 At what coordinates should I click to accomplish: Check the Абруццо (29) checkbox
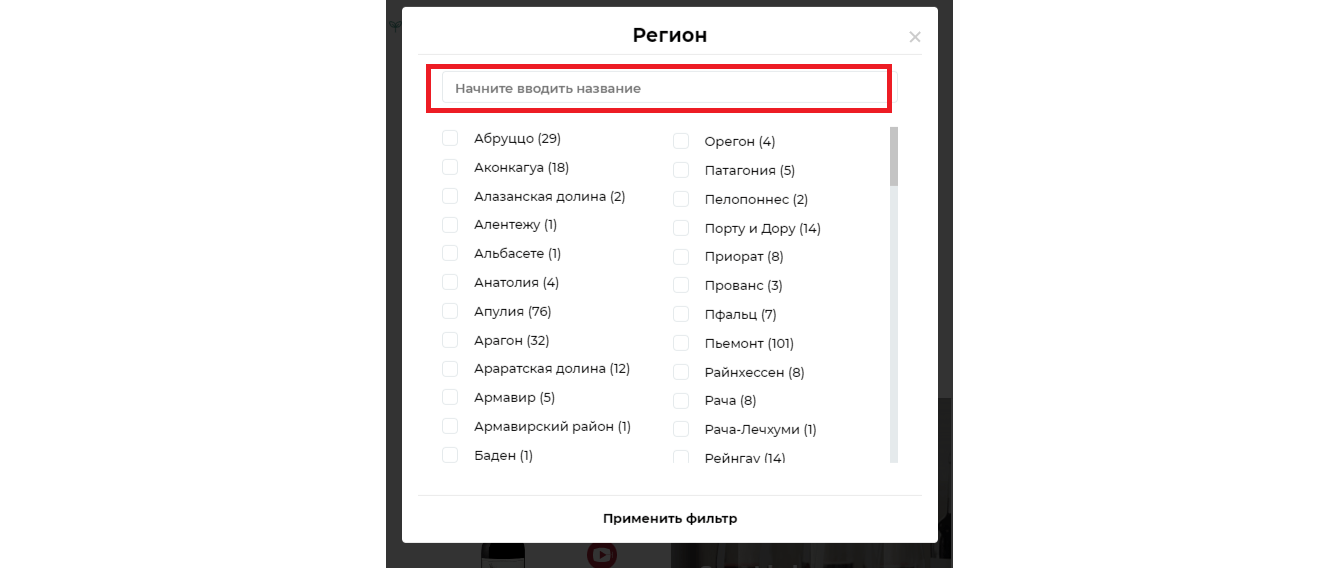click(450, 138)
